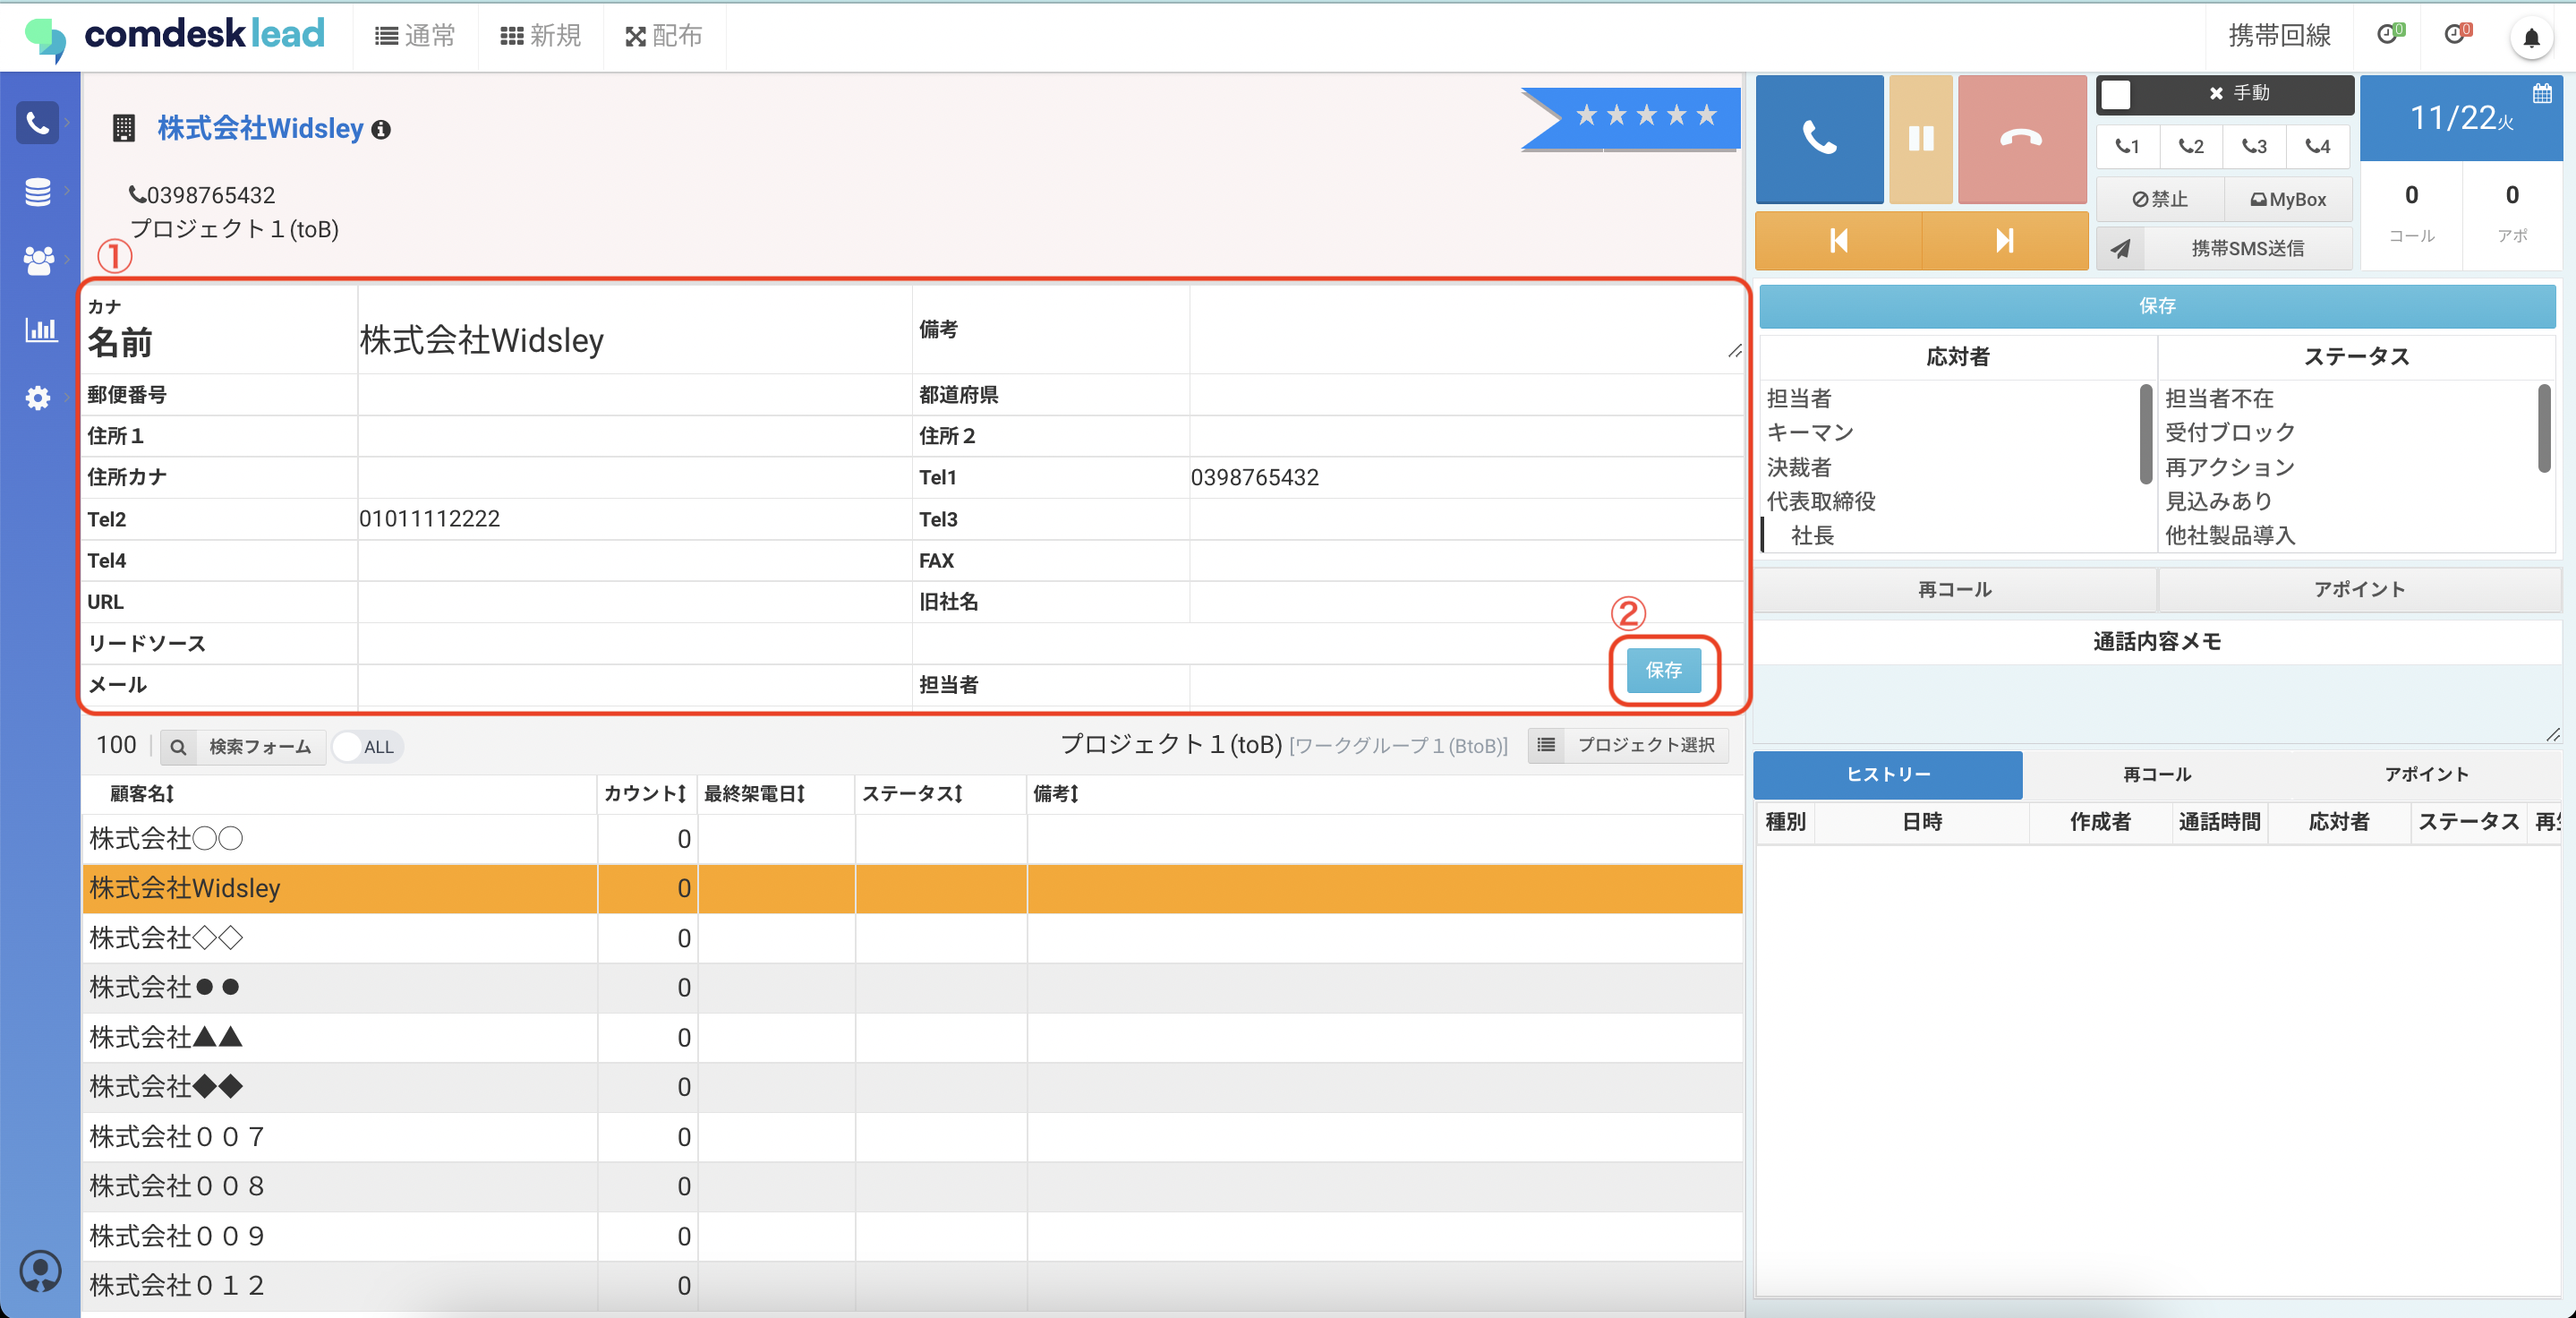Switch to the ヒストリー tab
The width and height of the screenshot is (2576, 1318).
pos(1887,774)
